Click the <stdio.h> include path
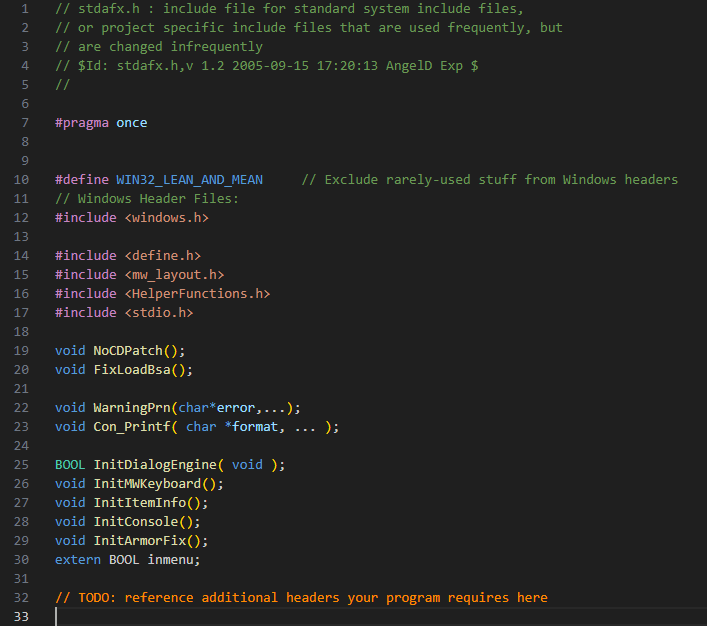707x626 pixels. (x=158, y=313)
